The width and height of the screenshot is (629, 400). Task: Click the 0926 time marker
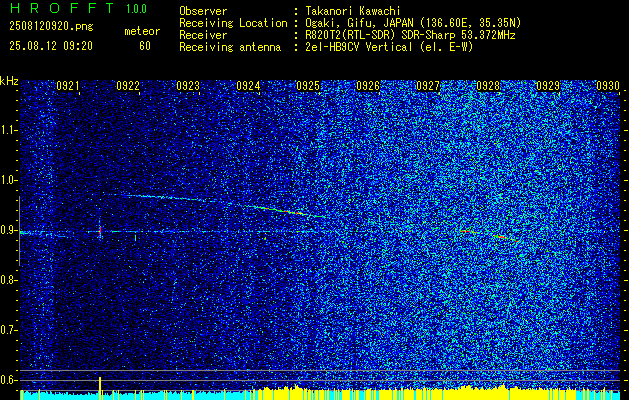point(368,85)
